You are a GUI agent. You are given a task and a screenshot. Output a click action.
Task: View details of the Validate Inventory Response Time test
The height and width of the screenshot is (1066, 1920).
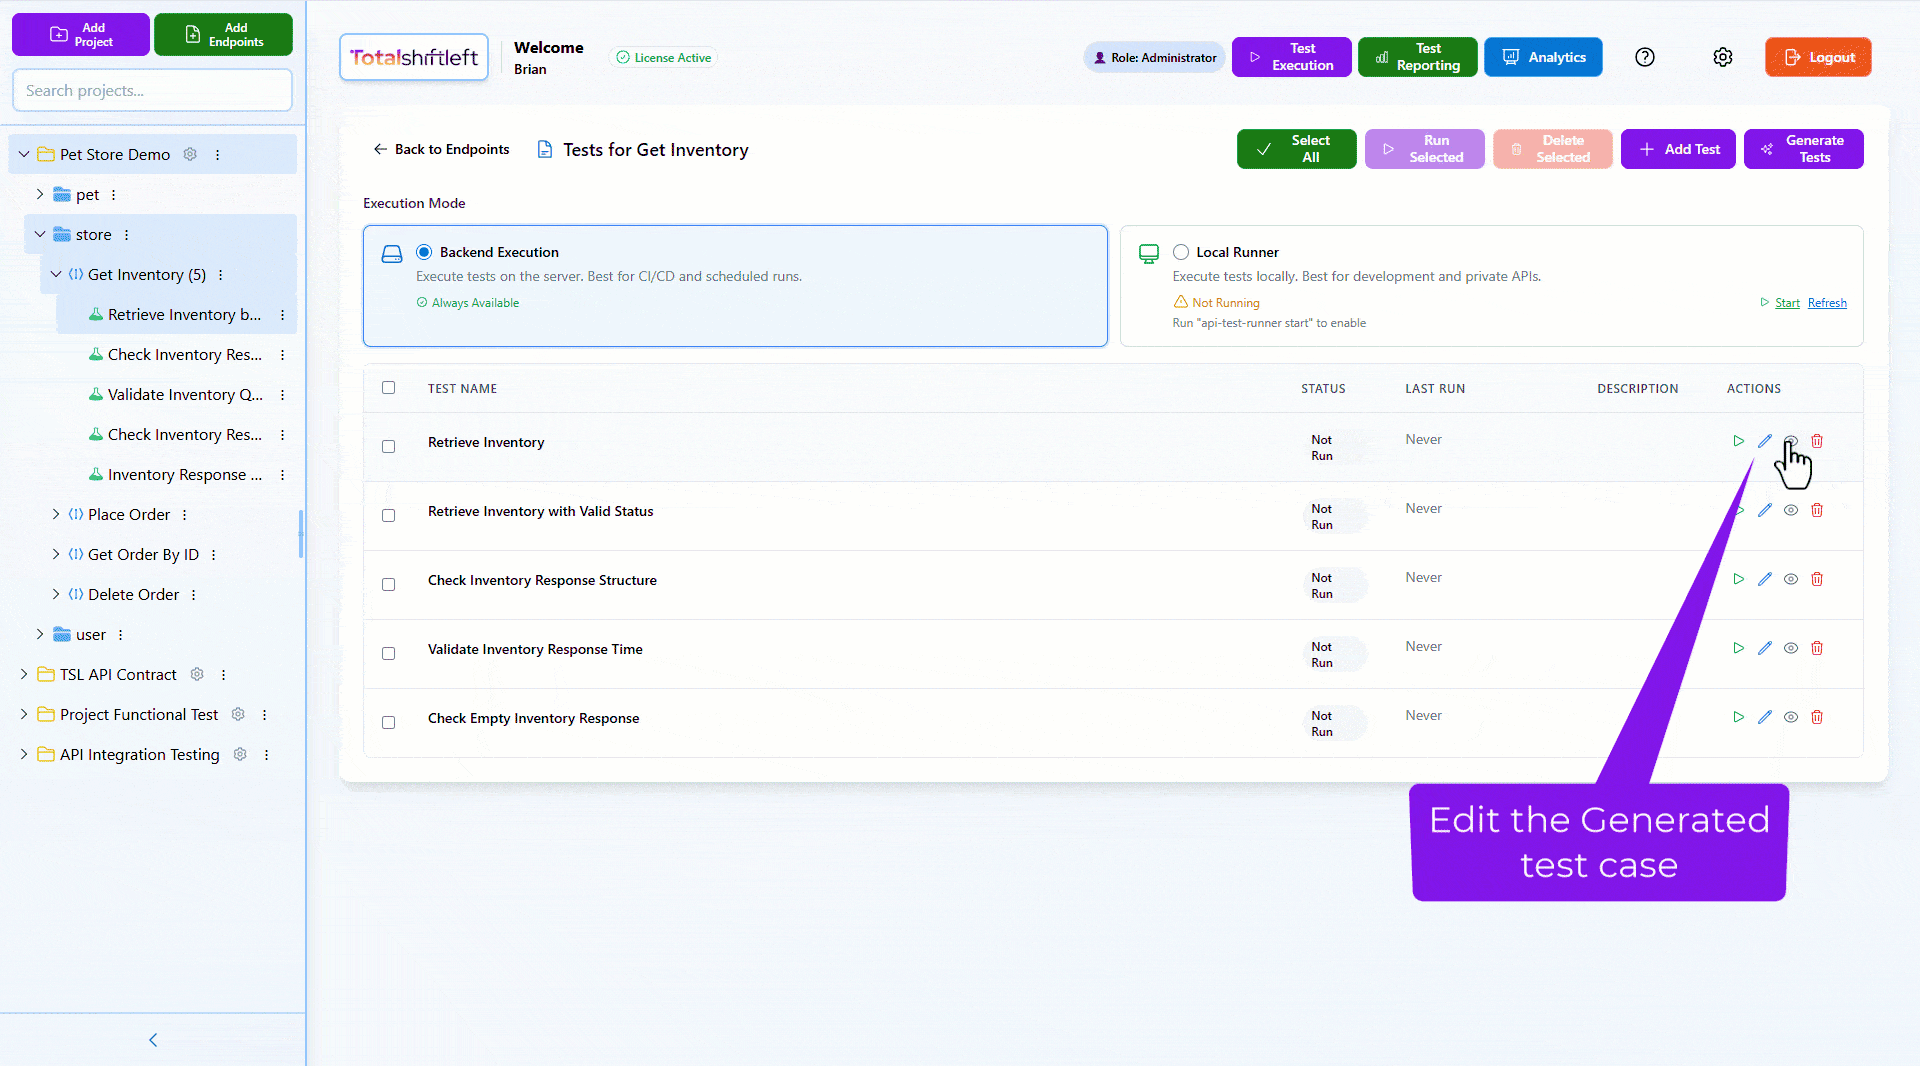click(1790, 648)
